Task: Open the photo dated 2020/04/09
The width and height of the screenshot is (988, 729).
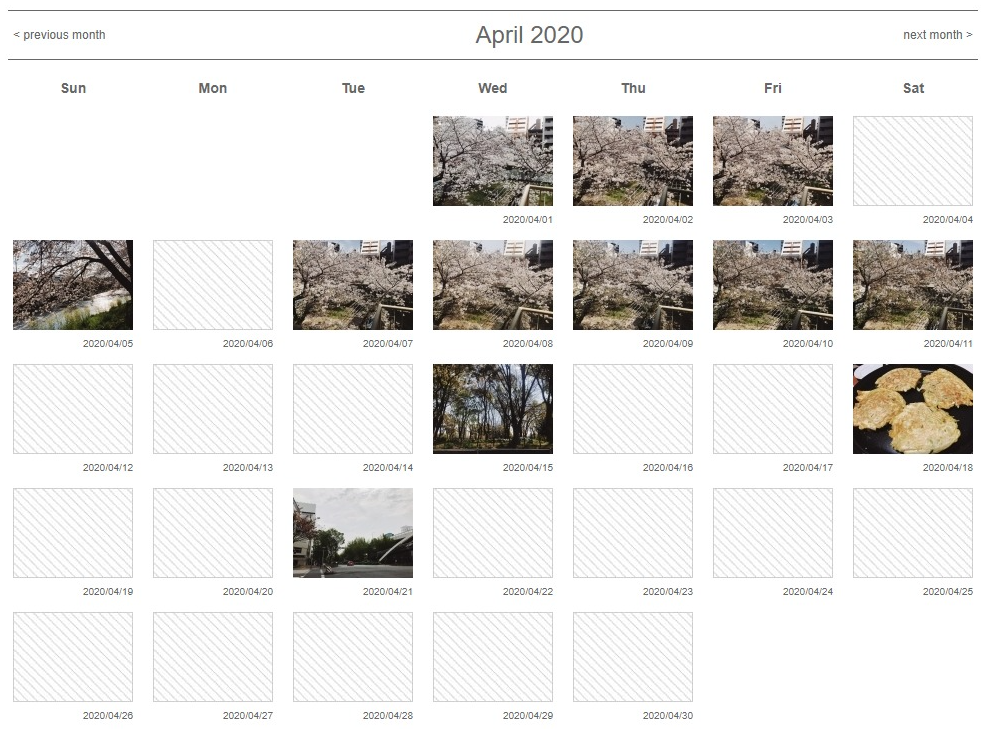Action: coord(632,285)
